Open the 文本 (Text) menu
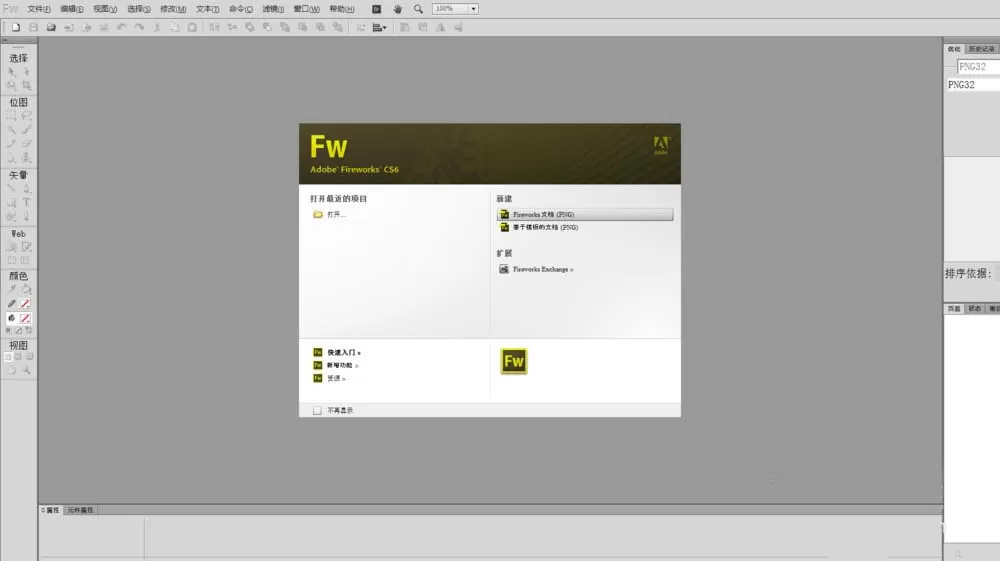1000x561 pixels. tap(207, 9)
